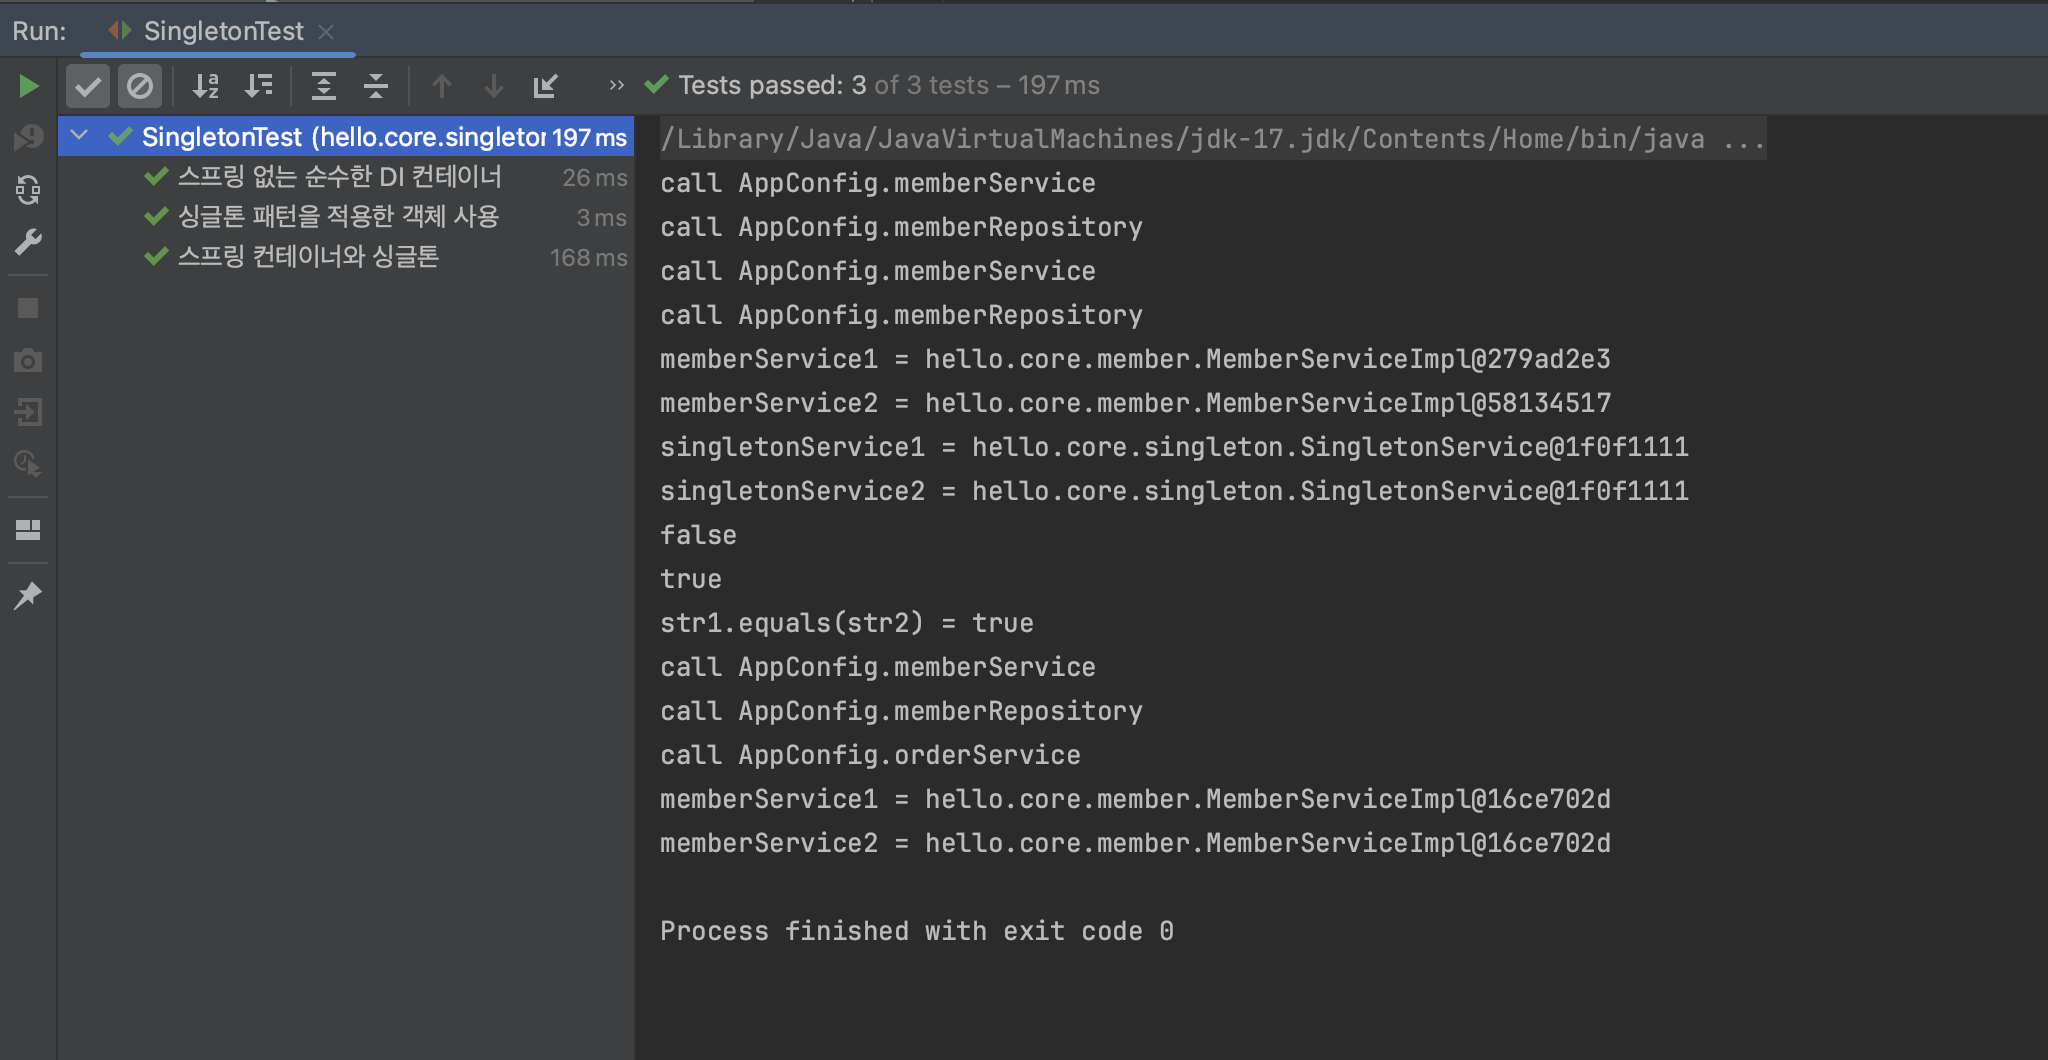2048x1060 pixels.
Task: Collapse the SingletonTest root tree node
Action: [x=80, y=136]
